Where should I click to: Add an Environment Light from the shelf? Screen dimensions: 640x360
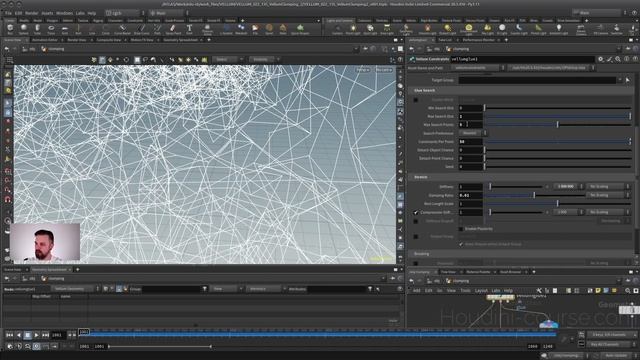(x=468, y=29)
